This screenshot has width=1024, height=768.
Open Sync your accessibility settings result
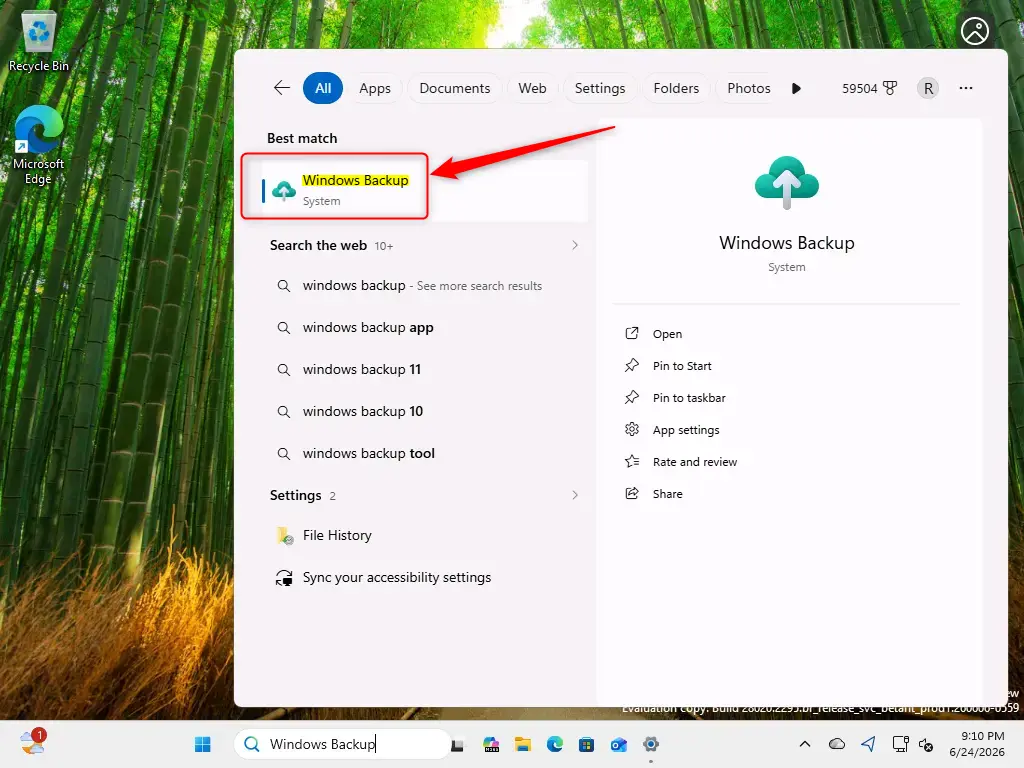click(x=423, y=577)
